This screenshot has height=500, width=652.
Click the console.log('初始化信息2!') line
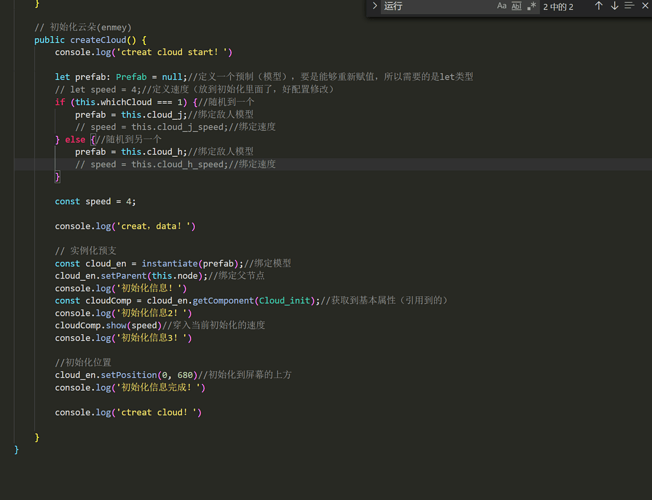(123, 313)
